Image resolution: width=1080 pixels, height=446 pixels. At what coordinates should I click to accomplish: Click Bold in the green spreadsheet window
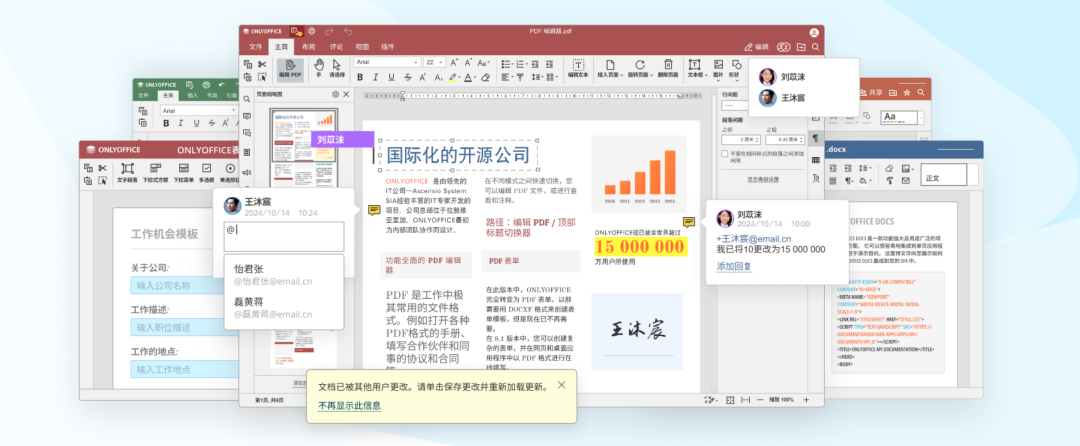click(x=165, y=123)
